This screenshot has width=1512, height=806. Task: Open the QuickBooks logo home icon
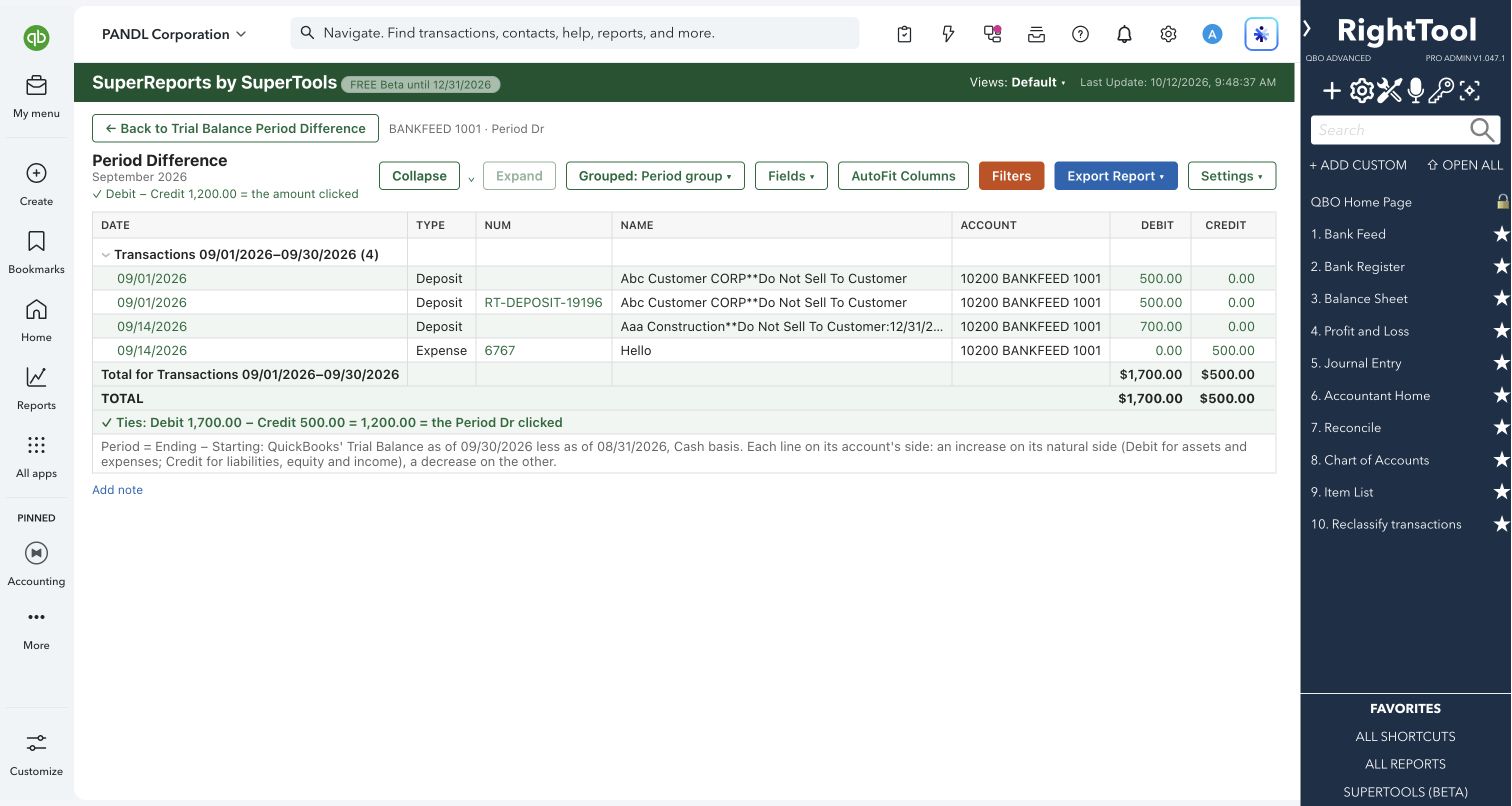point(37,38)
